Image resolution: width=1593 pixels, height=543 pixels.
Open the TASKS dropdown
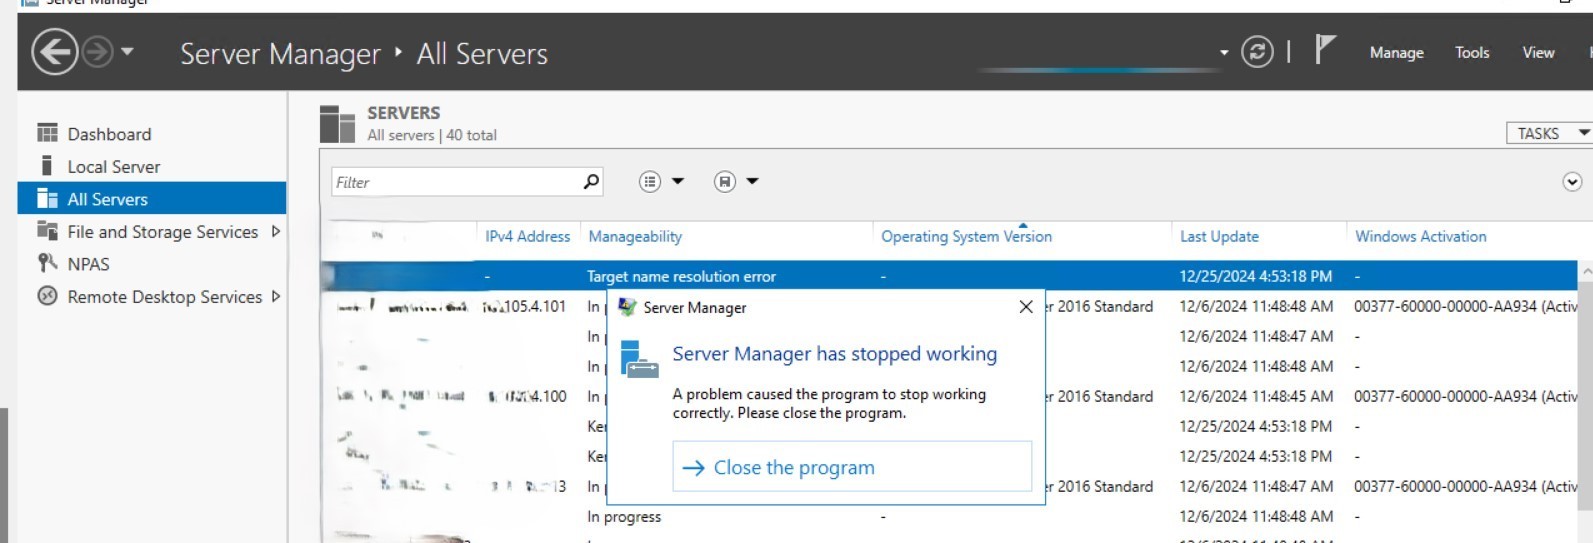1549,133
